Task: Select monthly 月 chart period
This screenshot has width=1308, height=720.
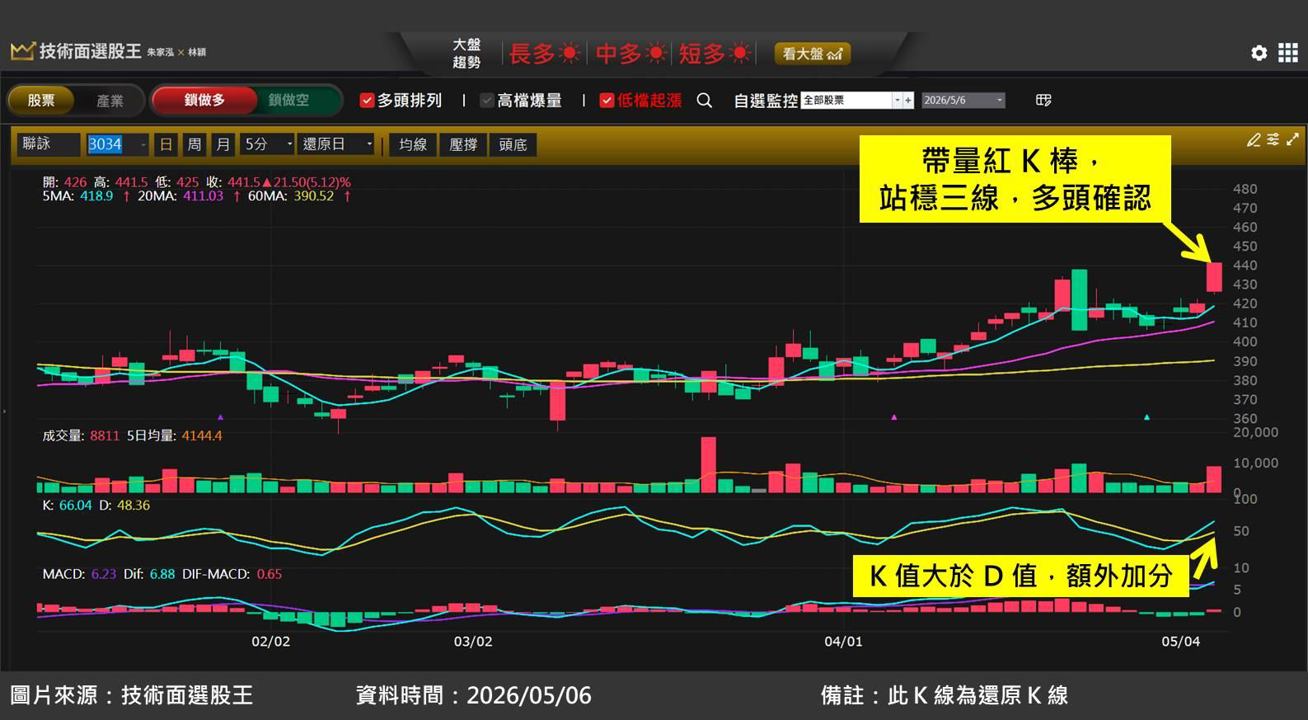Action: pyautogui.click(x=222, y=144)
